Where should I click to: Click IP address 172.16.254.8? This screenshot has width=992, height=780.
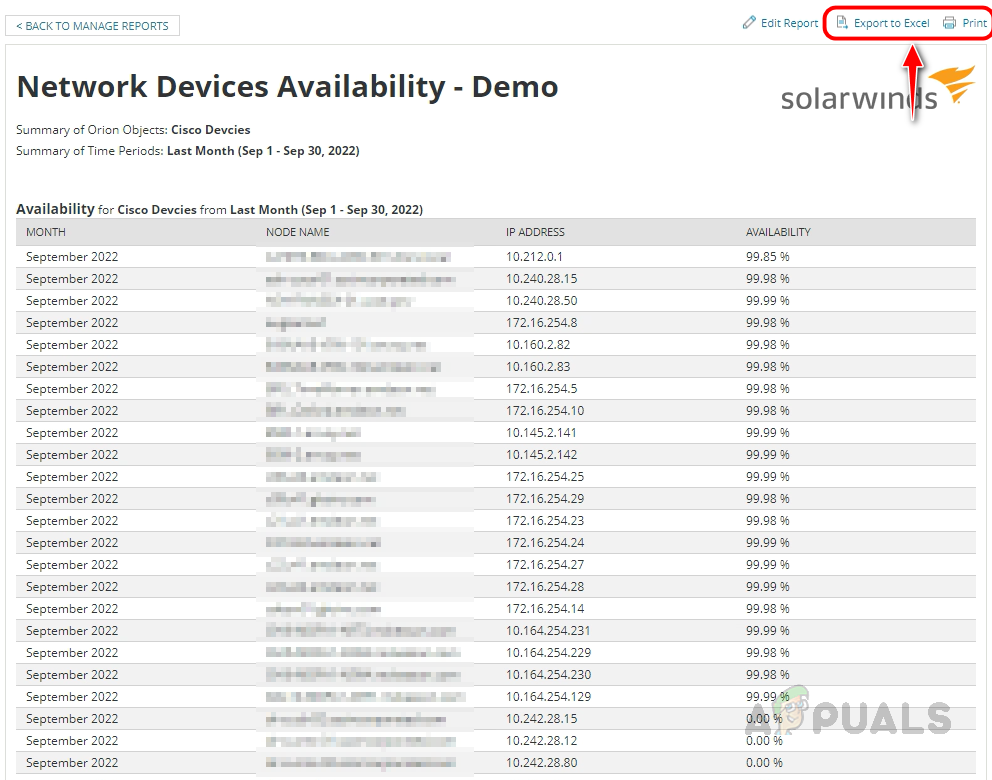click(541, 323)
